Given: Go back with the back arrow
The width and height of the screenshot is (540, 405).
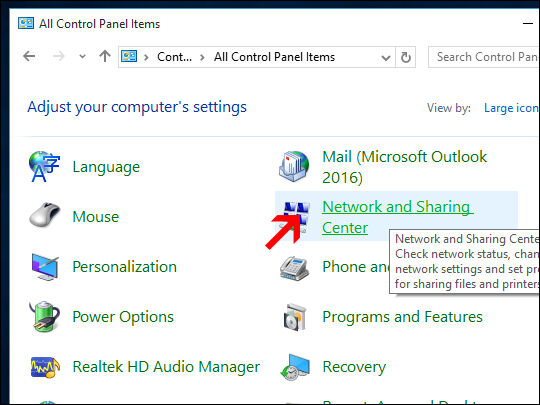Looking at the screenshot, I should tap(29, 56).
